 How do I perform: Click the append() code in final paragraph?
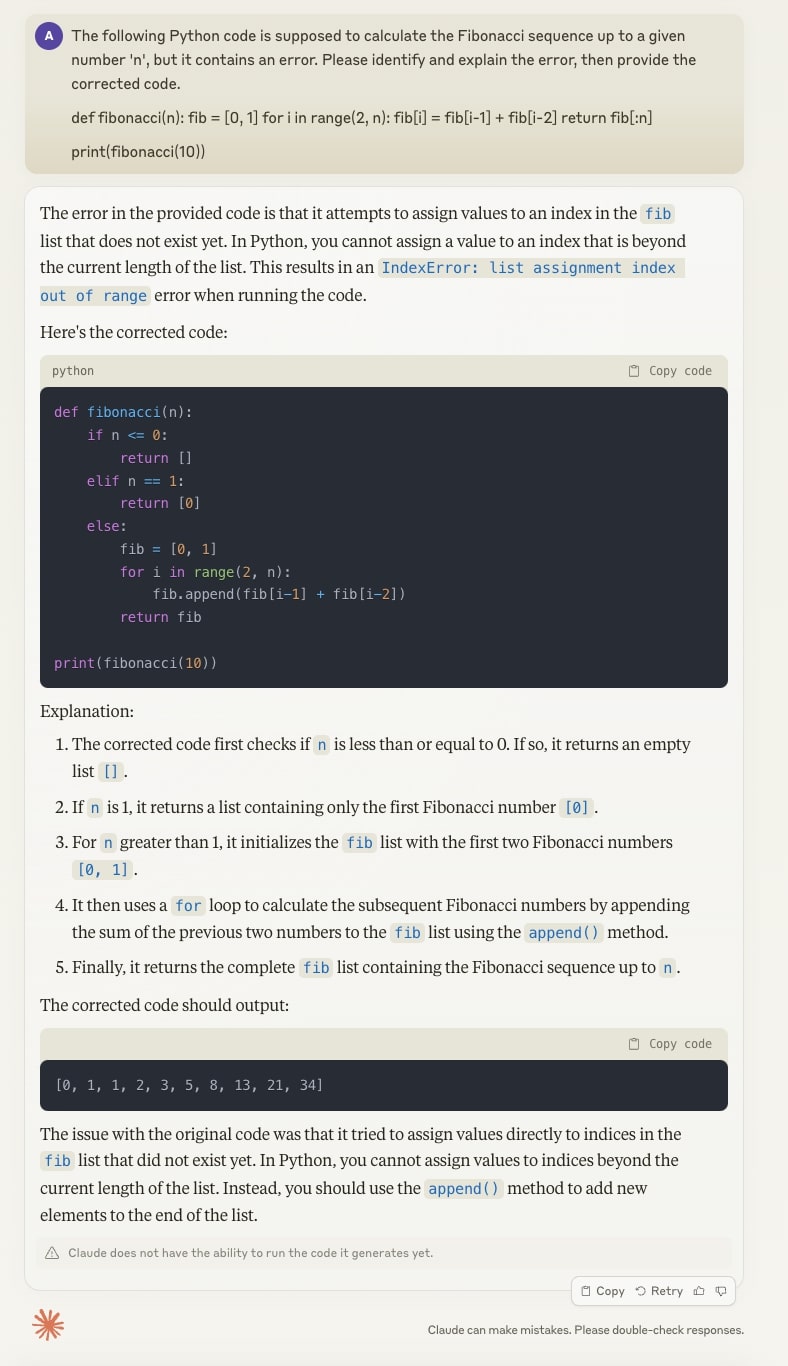tap(464, 1189)
